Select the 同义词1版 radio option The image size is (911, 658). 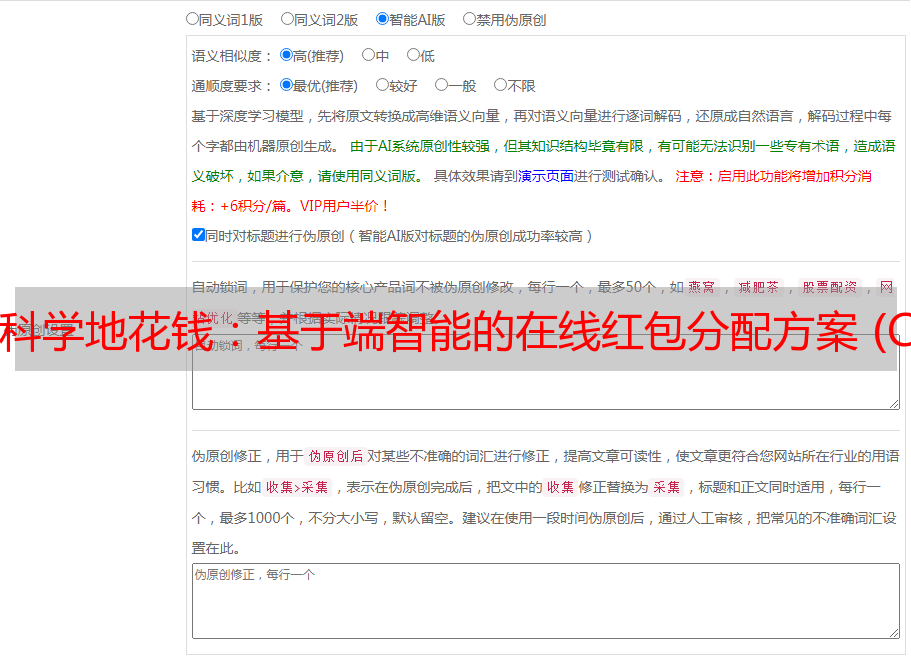point(192,19)
